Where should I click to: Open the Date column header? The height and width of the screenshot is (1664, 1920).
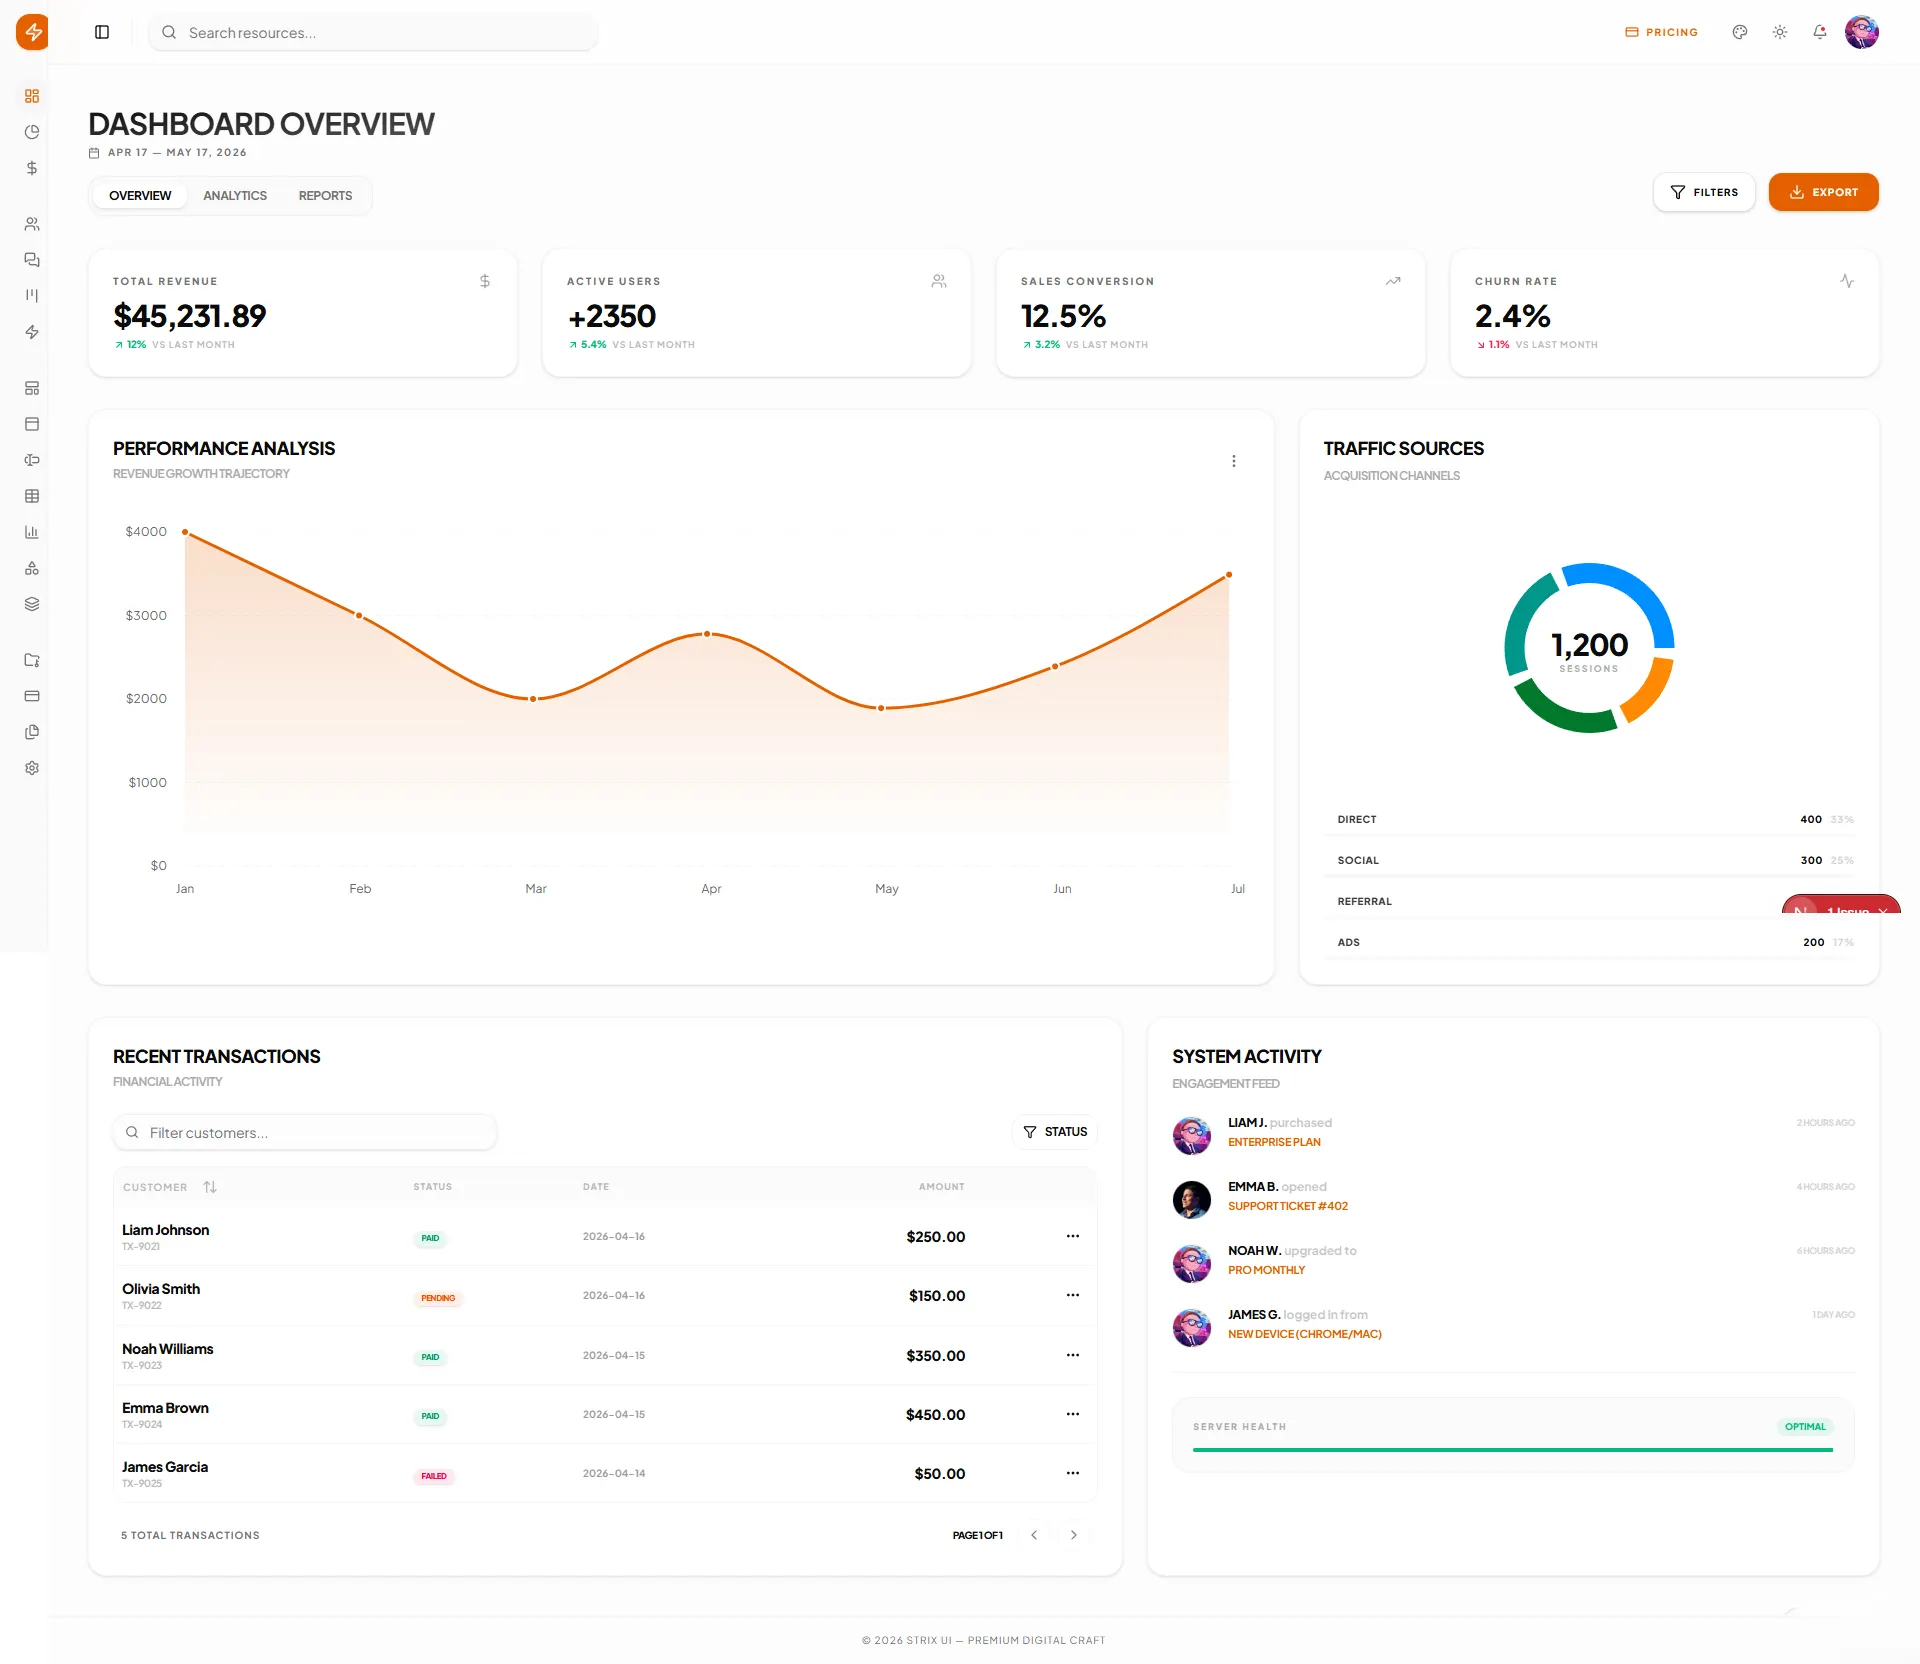tap(596, 1187)
